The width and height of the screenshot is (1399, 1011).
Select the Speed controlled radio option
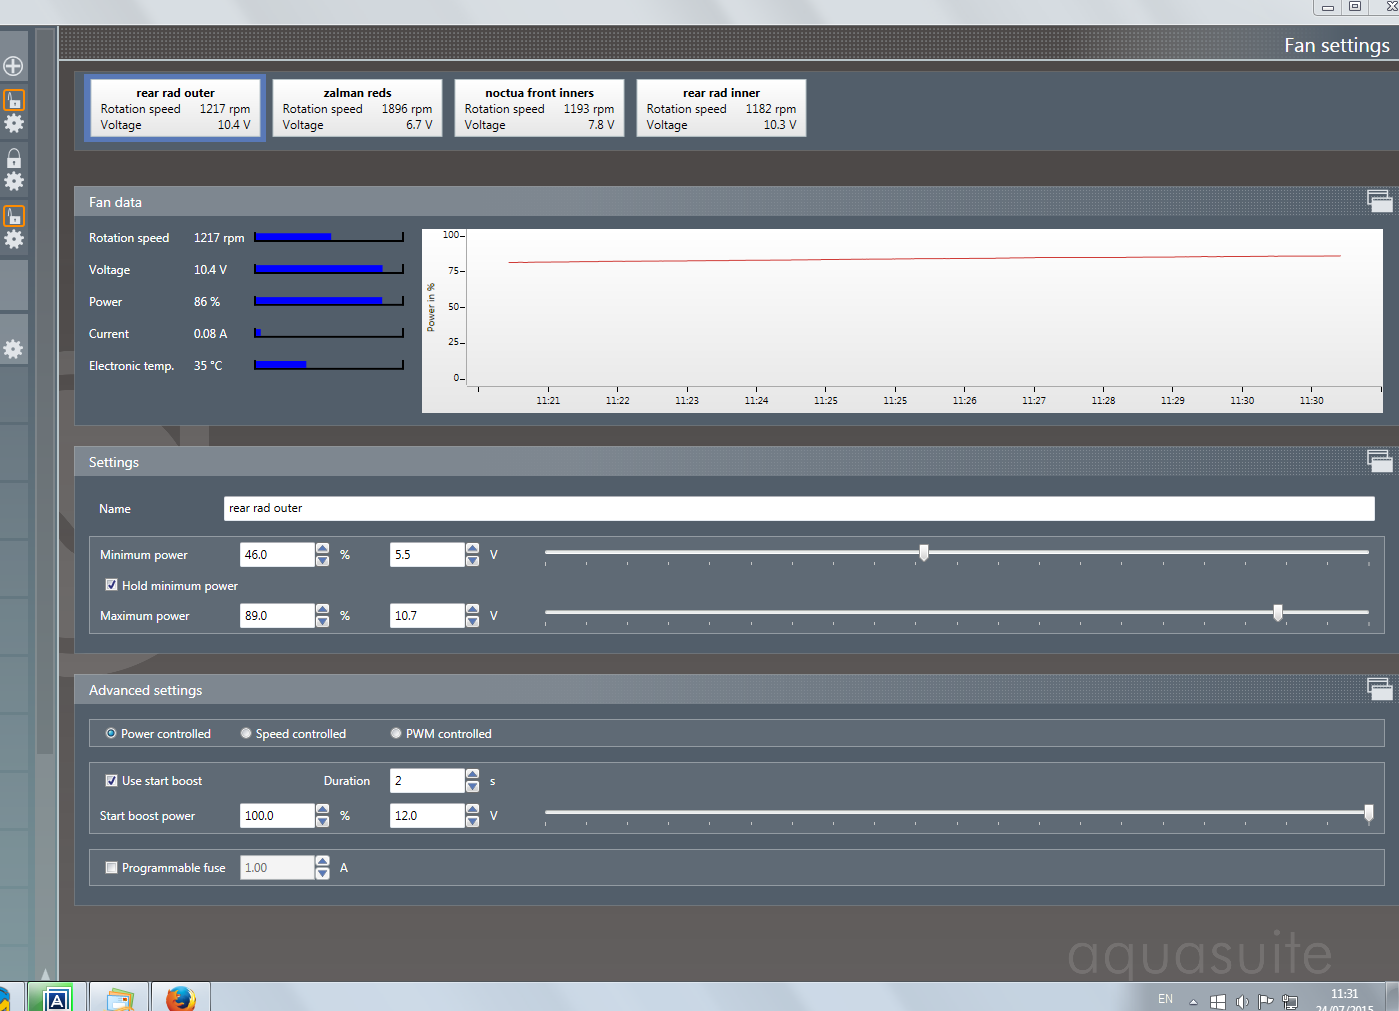coord(246,733)
